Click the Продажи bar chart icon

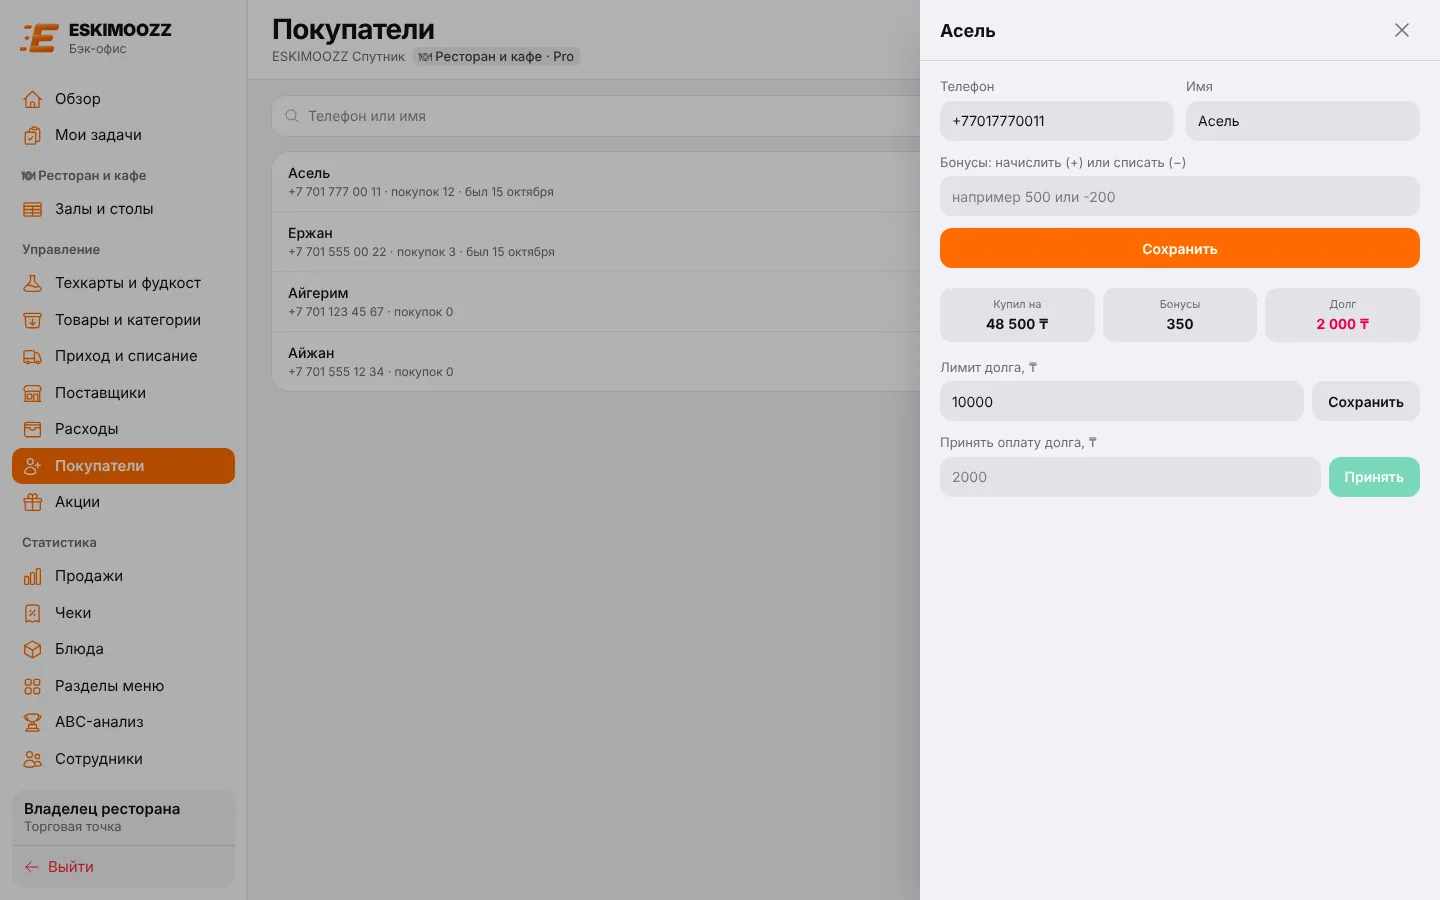33,576
